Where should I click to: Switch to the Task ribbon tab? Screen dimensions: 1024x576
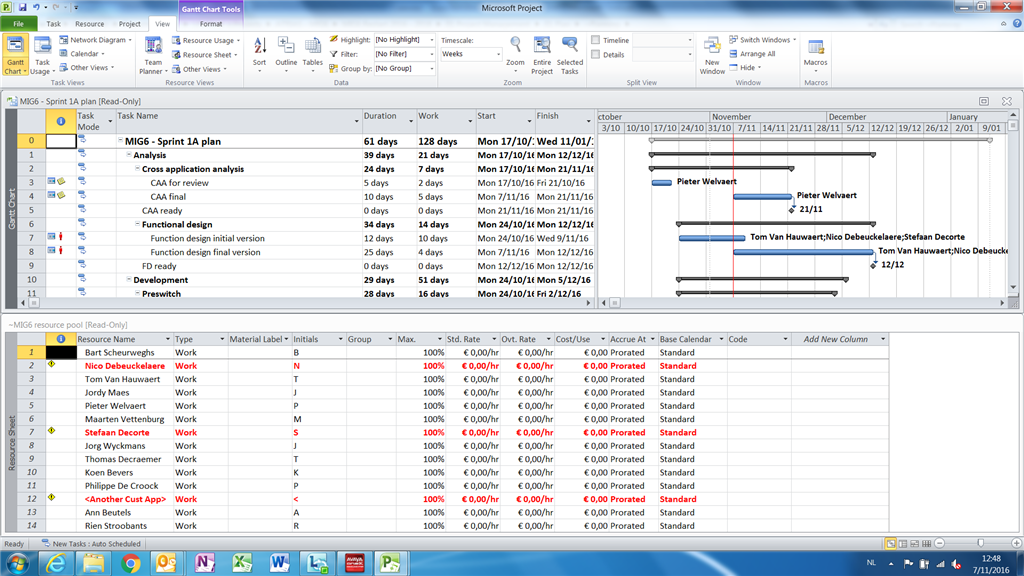pos(54,24)
